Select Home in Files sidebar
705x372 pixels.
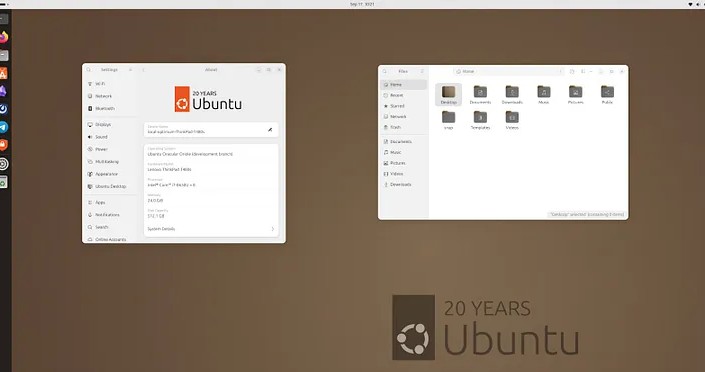click(x=403, y=85)
